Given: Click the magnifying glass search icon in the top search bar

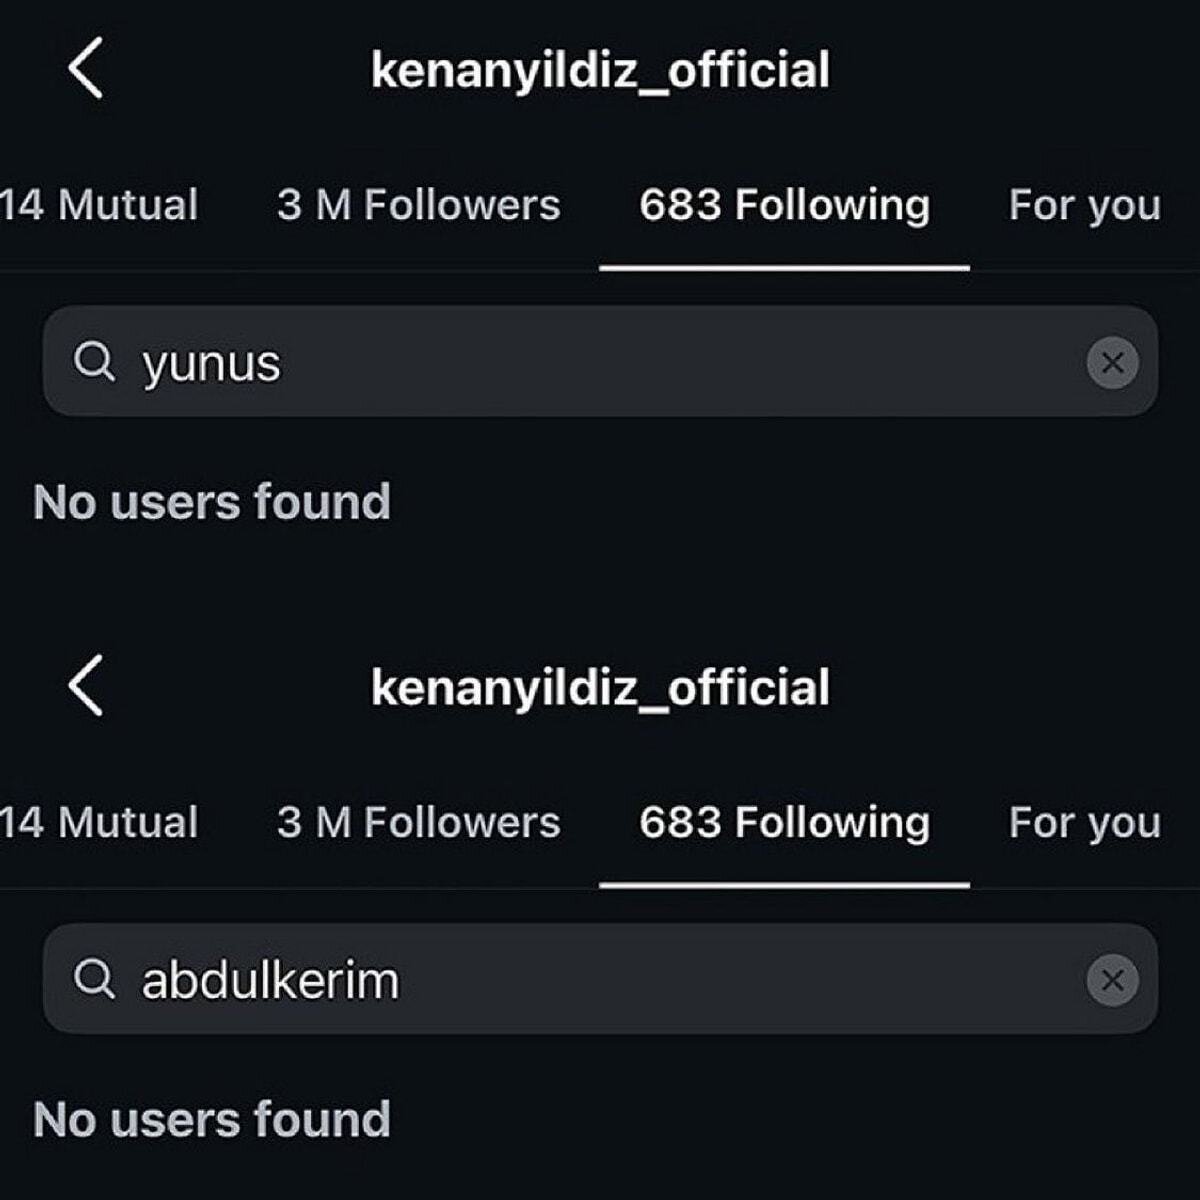Looking at the screenshot, I should click(96, 362).
